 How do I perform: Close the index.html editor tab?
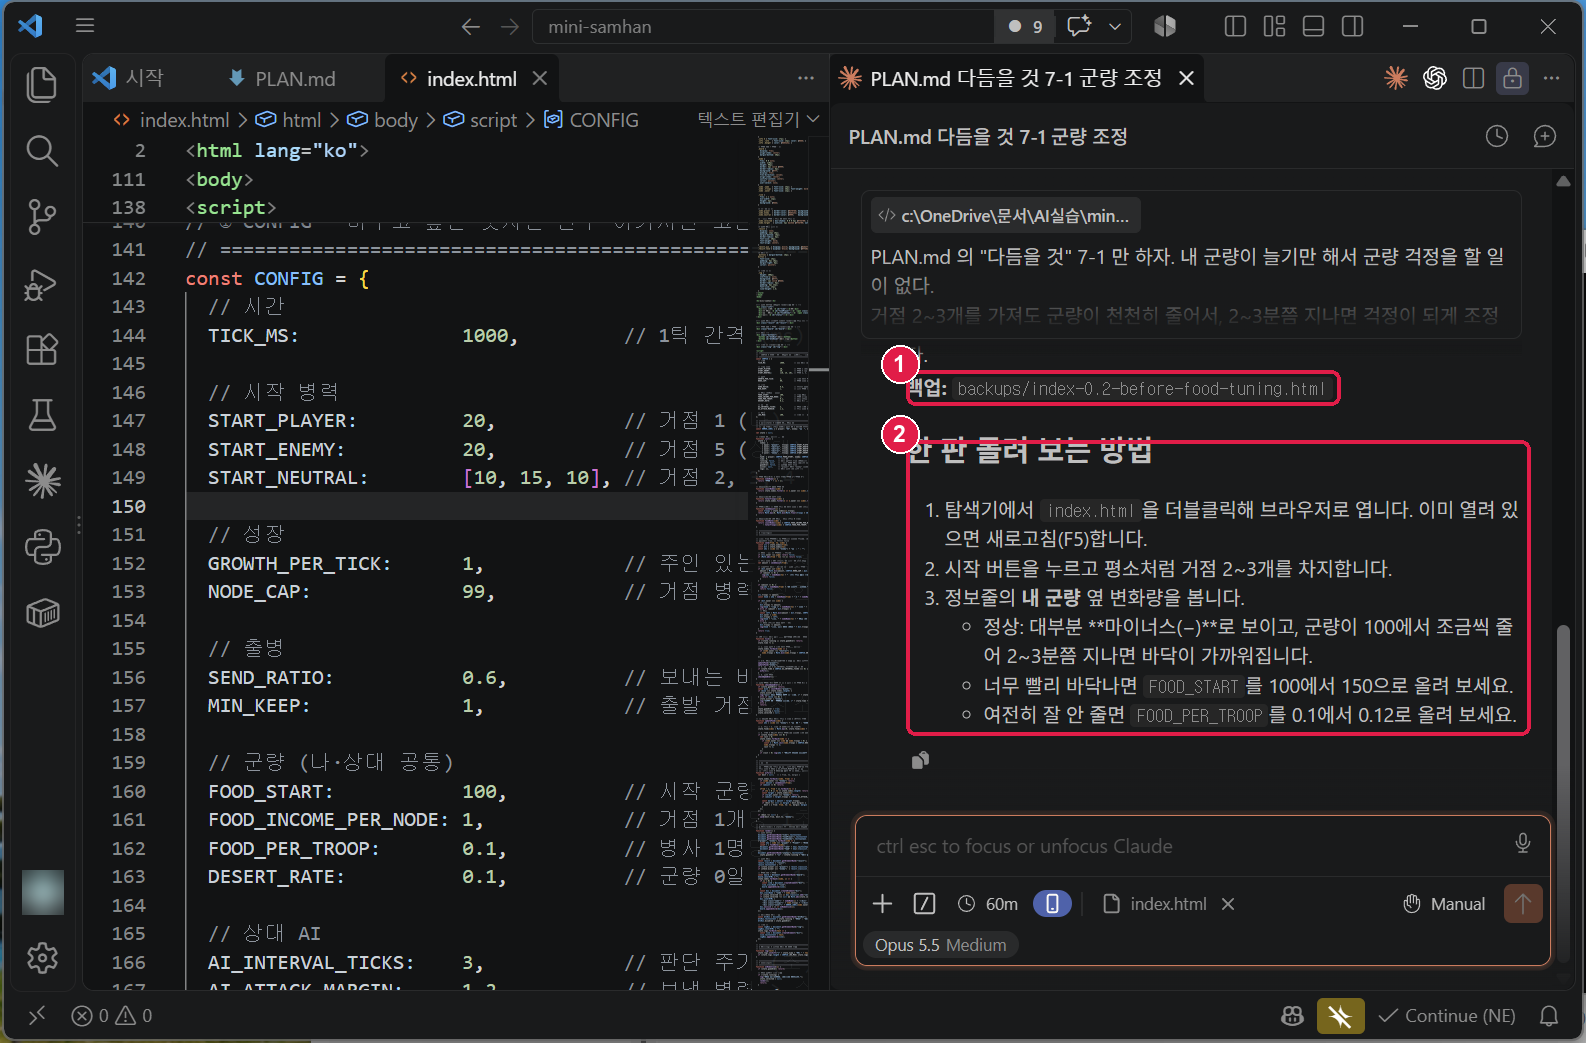[x=540, y=78]
